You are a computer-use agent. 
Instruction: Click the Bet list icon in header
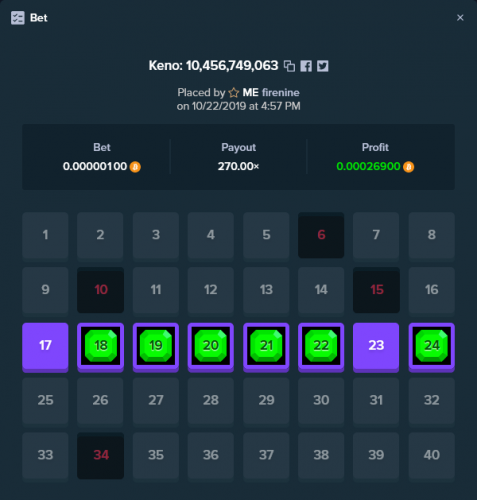pyautogui.click(x=18, y=18)
